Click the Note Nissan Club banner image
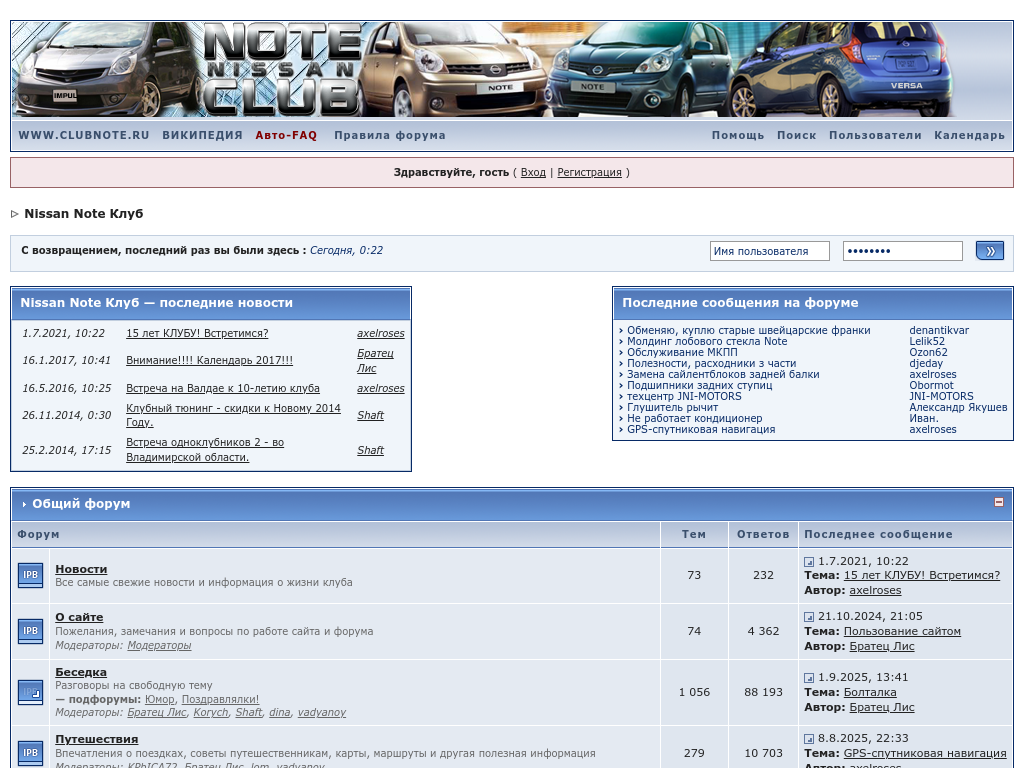1024x768 pixels. click(511, 70)
